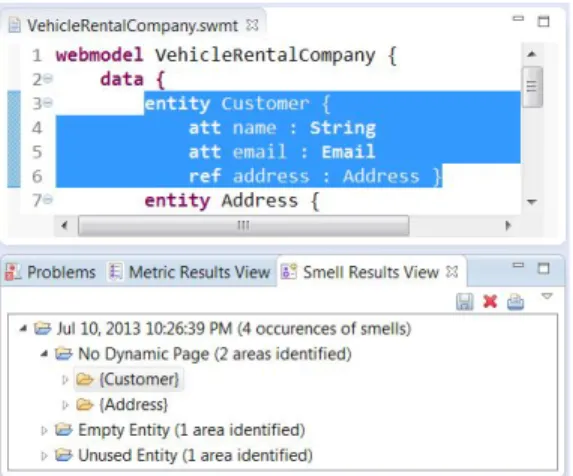
Task: Click the editor scroll left arrow
Action: click(65, 225)
